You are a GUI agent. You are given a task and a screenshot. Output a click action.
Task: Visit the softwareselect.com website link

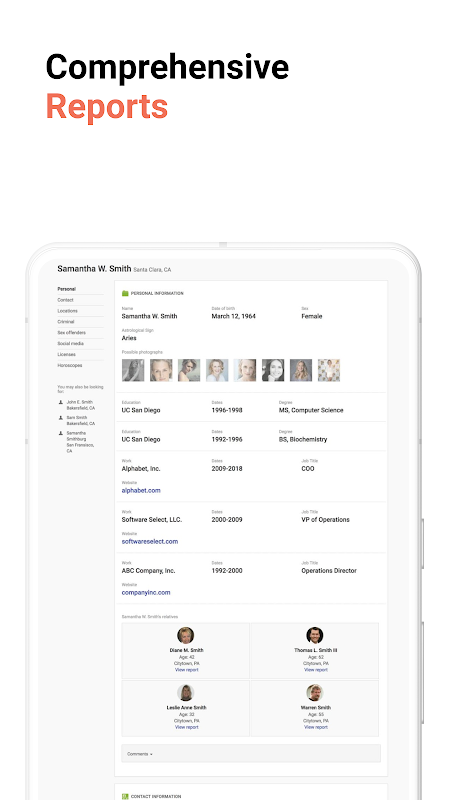pos(149,541)
